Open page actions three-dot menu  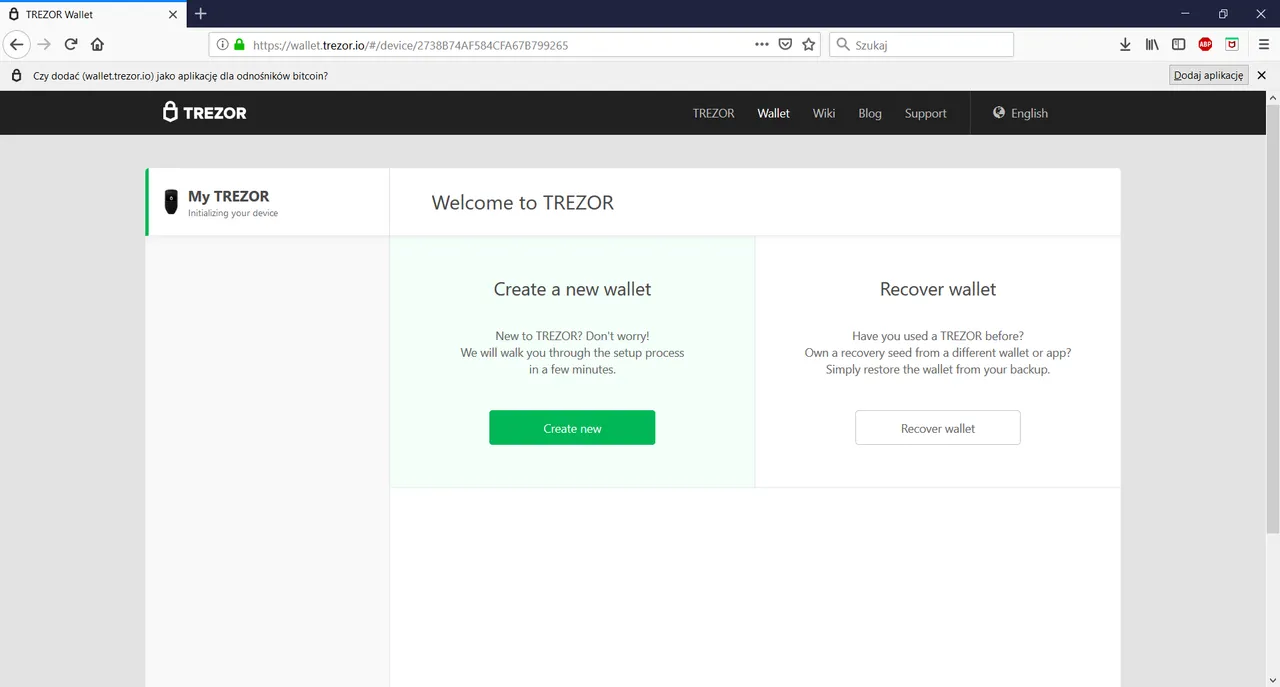pos(762,44)
